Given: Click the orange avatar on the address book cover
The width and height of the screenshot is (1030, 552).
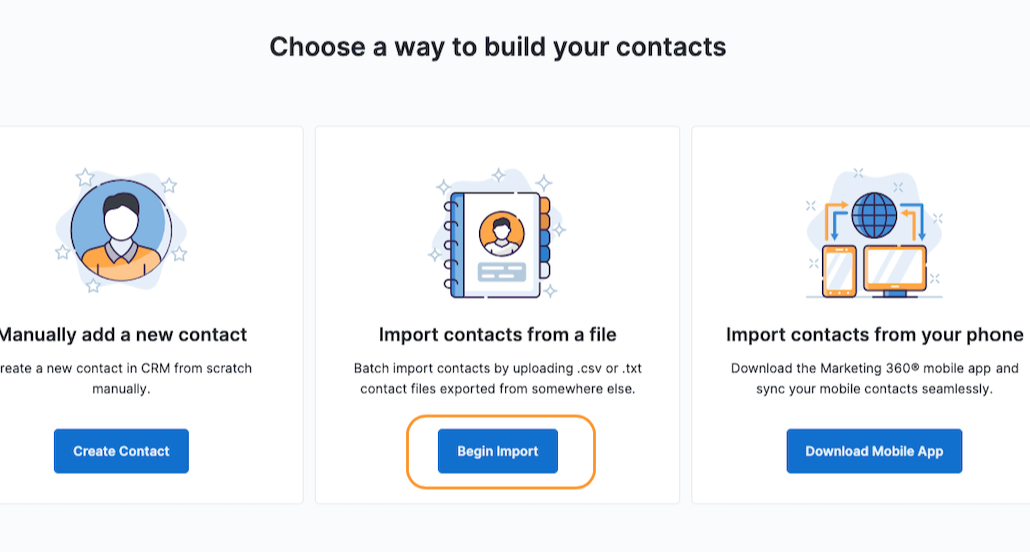Looking at the screenshot, I should (x=502, y=234).
